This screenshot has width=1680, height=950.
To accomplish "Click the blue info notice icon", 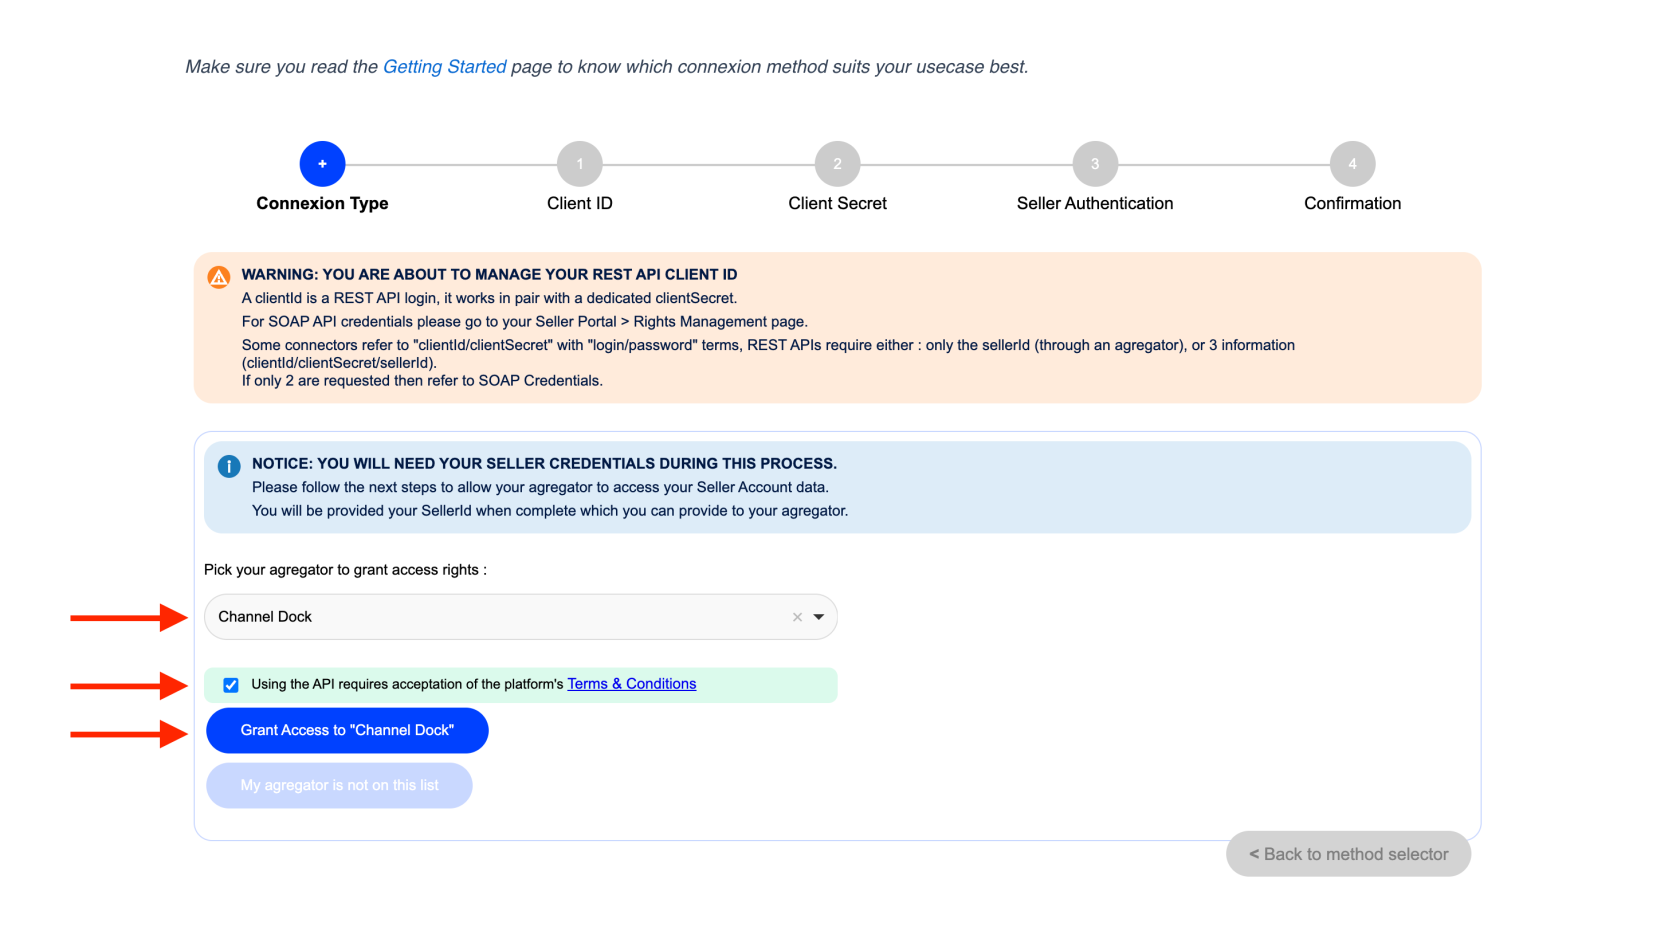I will pyautogui.click(x=229, y=466).
